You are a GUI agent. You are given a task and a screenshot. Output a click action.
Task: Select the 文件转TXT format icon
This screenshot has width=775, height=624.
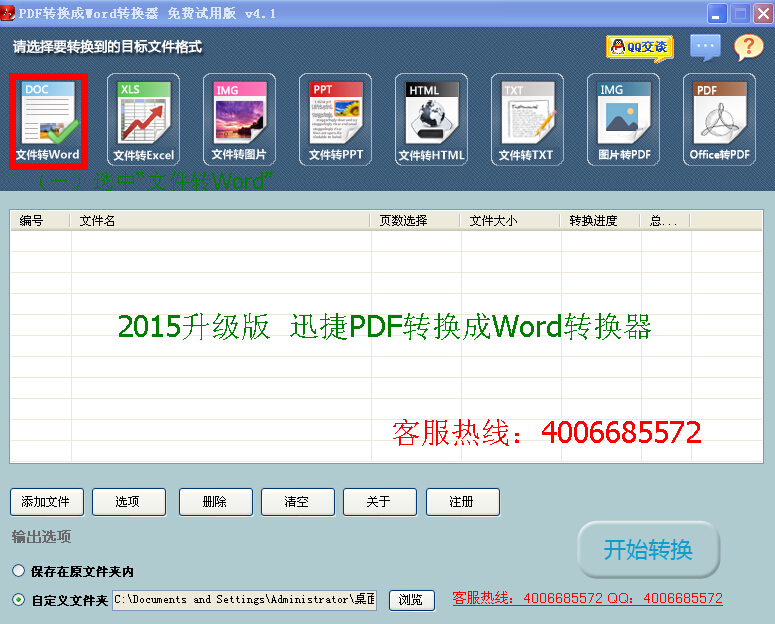(x=527, y=120)
